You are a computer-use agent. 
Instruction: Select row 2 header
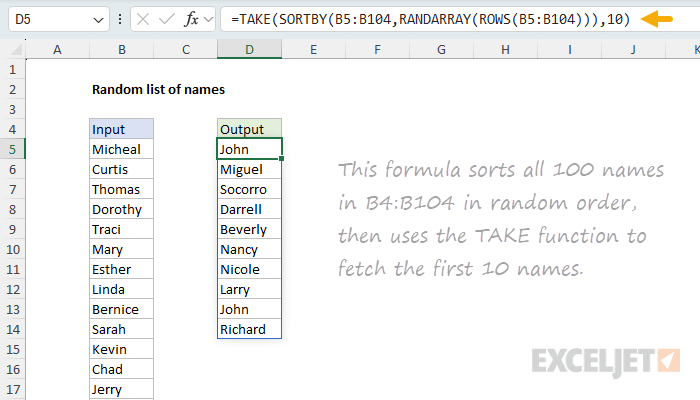click(x=12, y=89)
